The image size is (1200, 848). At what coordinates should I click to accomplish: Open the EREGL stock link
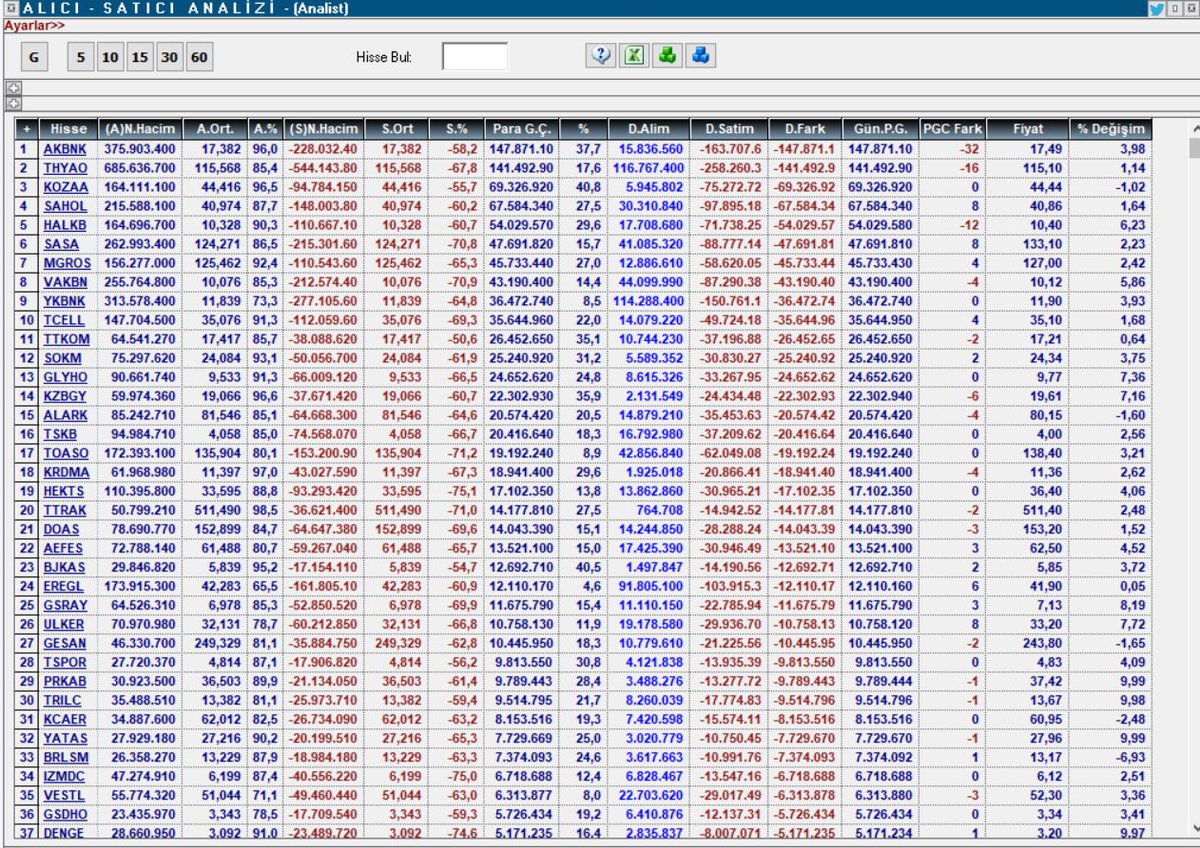tap(65, 586)
